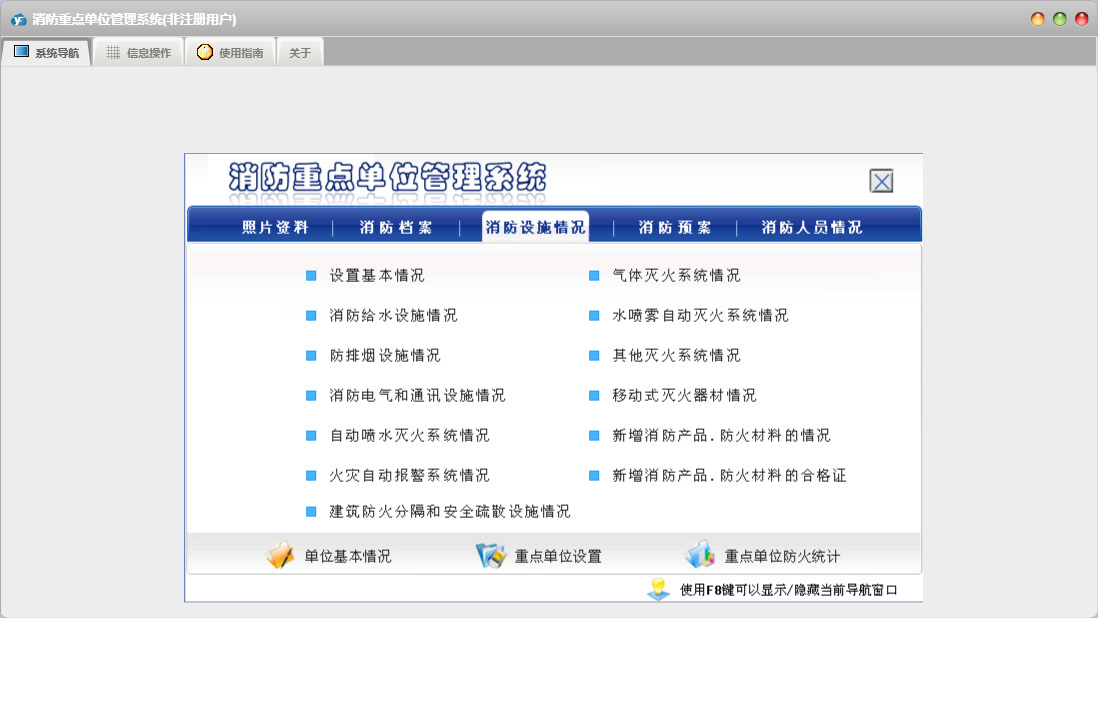Screen dimensions: 1098x719
Task: Click blue square bullet beside 防排烟设施情况
Action: pyautogui.click(x=311, y=356)
